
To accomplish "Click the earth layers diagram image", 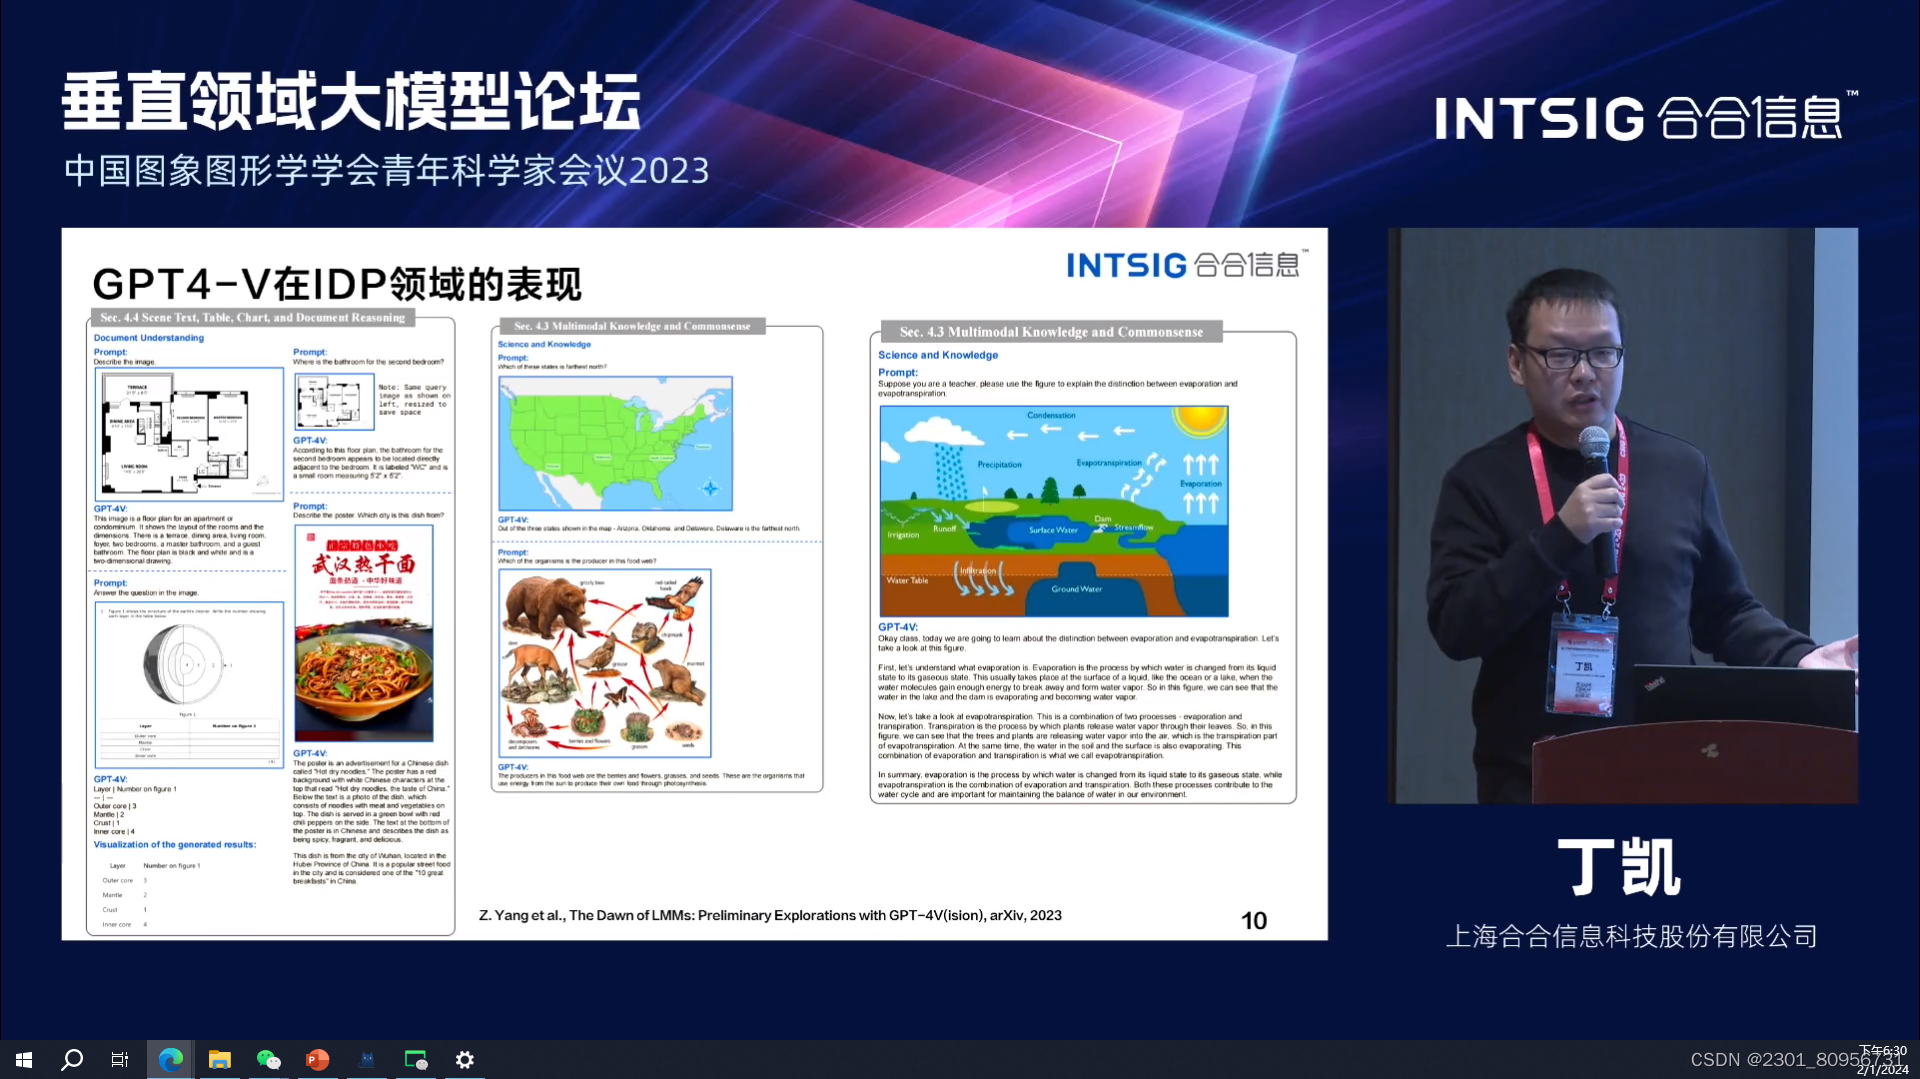I will [189, 685].
